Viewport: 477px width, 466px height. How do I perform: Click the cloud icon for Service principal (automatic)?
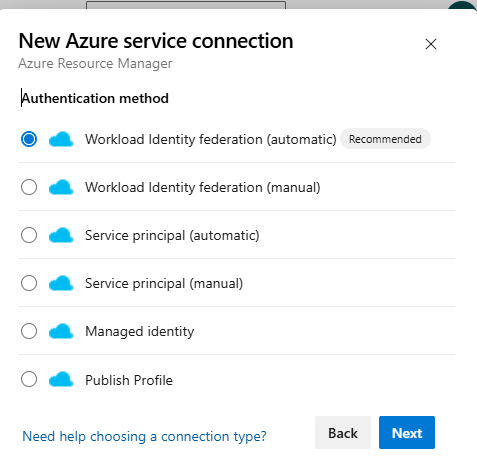pos(61,235)
